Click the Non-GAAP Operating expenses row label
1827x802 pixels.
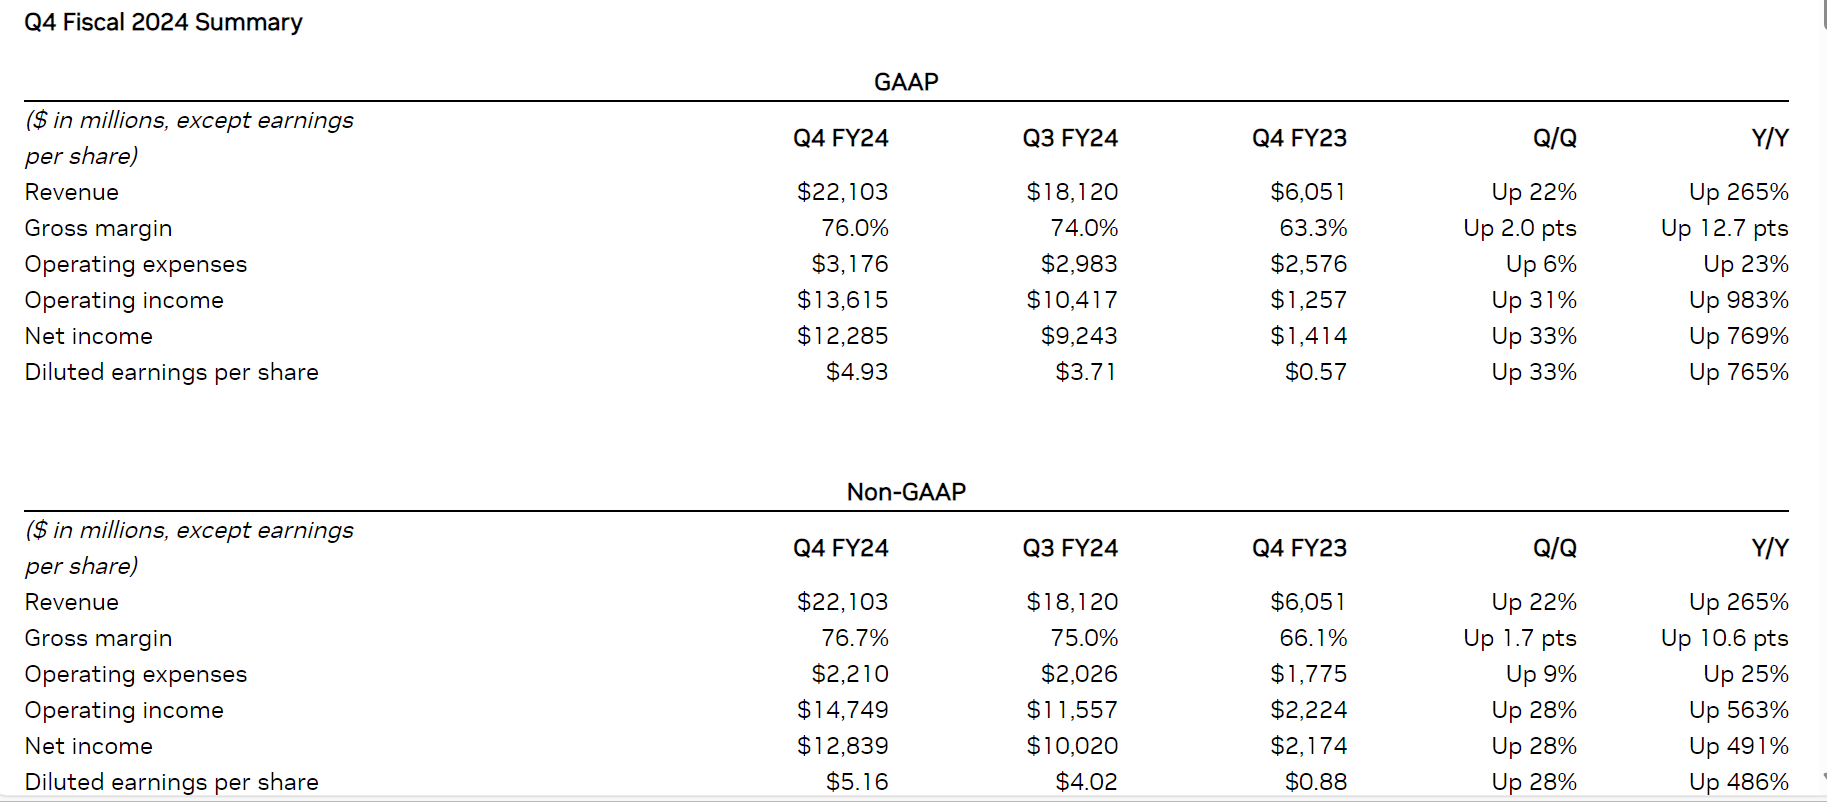[136, 674]
